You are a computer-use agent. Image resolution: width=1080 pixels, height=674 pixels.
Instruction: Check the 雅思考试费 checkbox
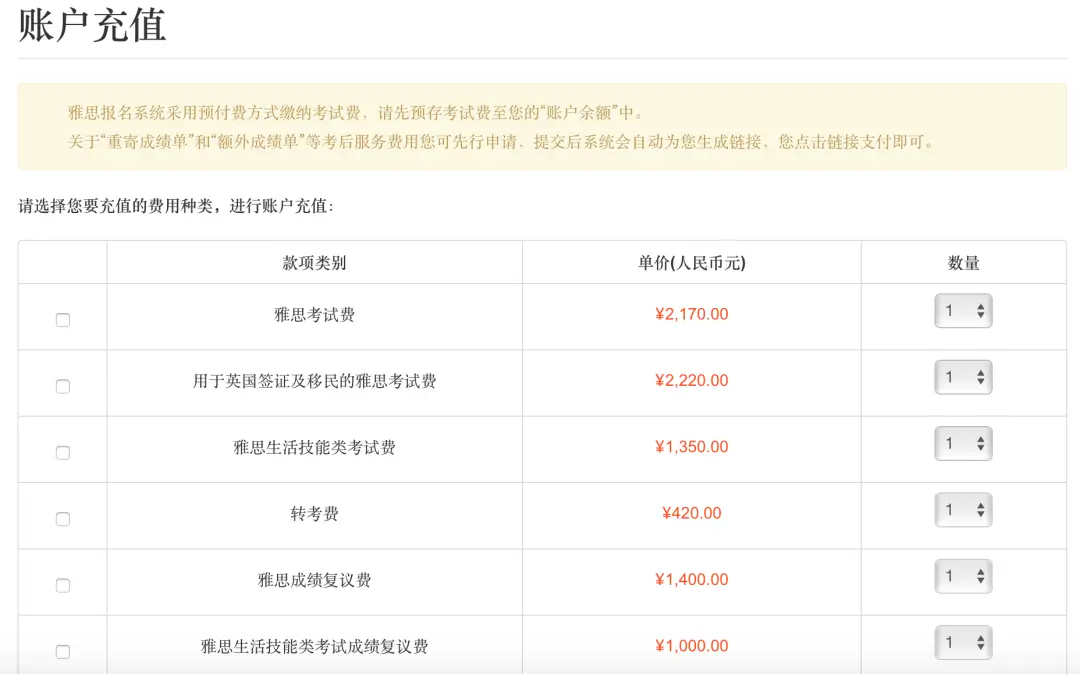pyautogui.click(x=63, y=320)
